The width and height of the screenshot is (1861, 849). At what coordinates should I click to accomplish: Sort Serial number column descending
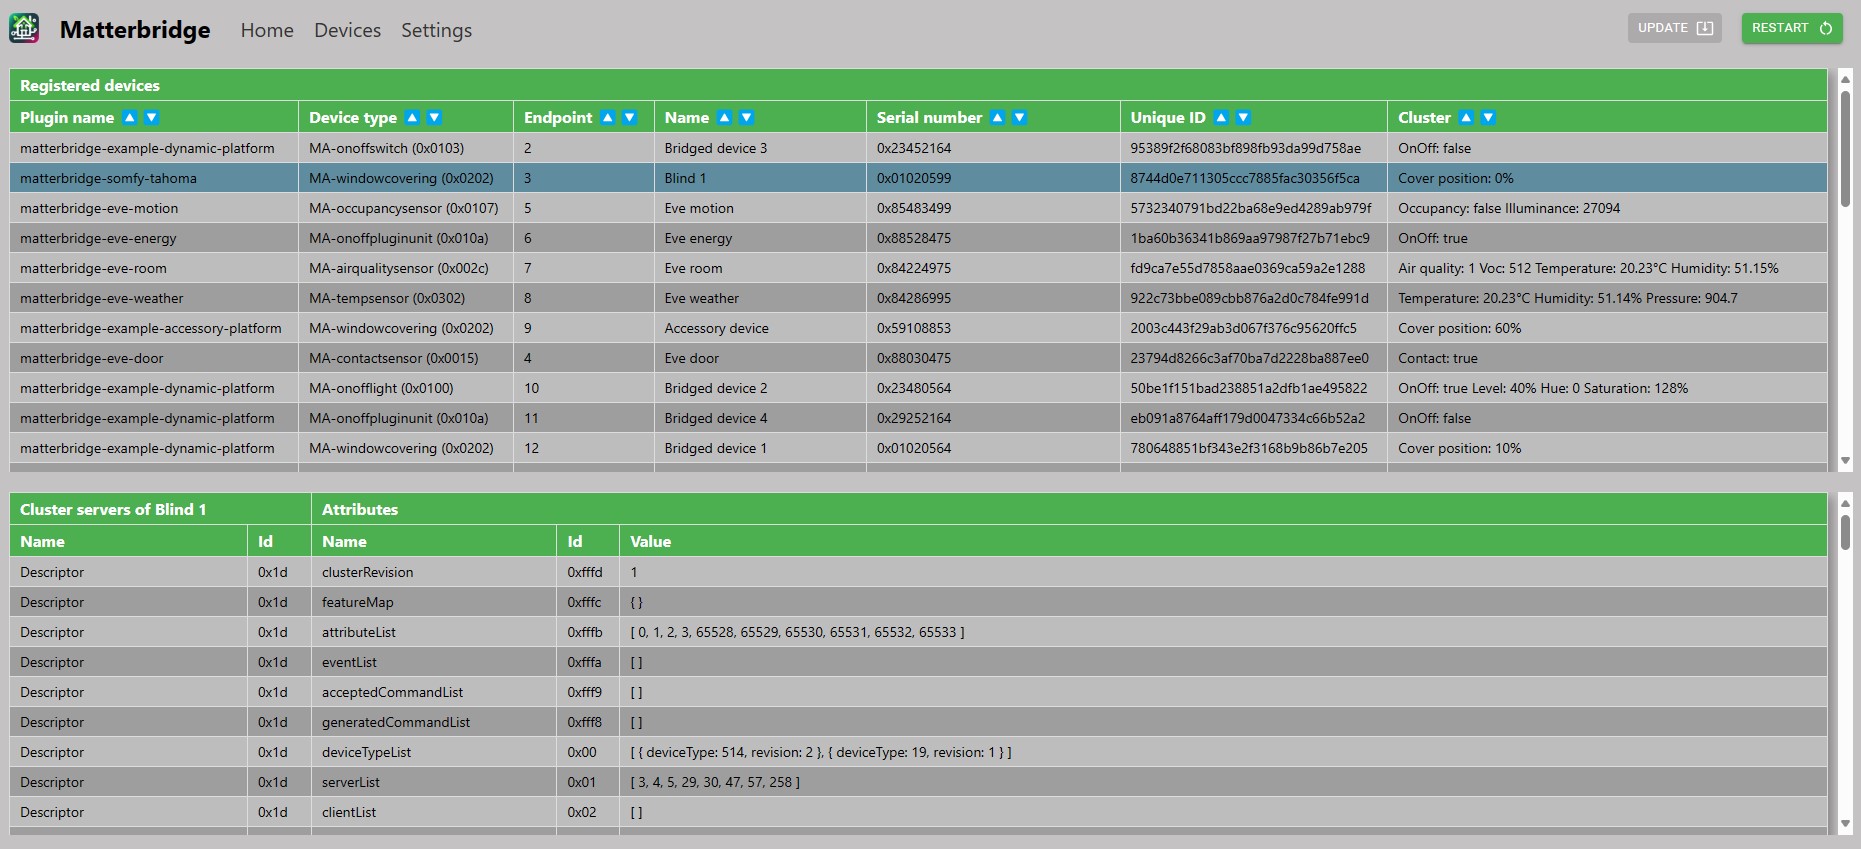1019,117
